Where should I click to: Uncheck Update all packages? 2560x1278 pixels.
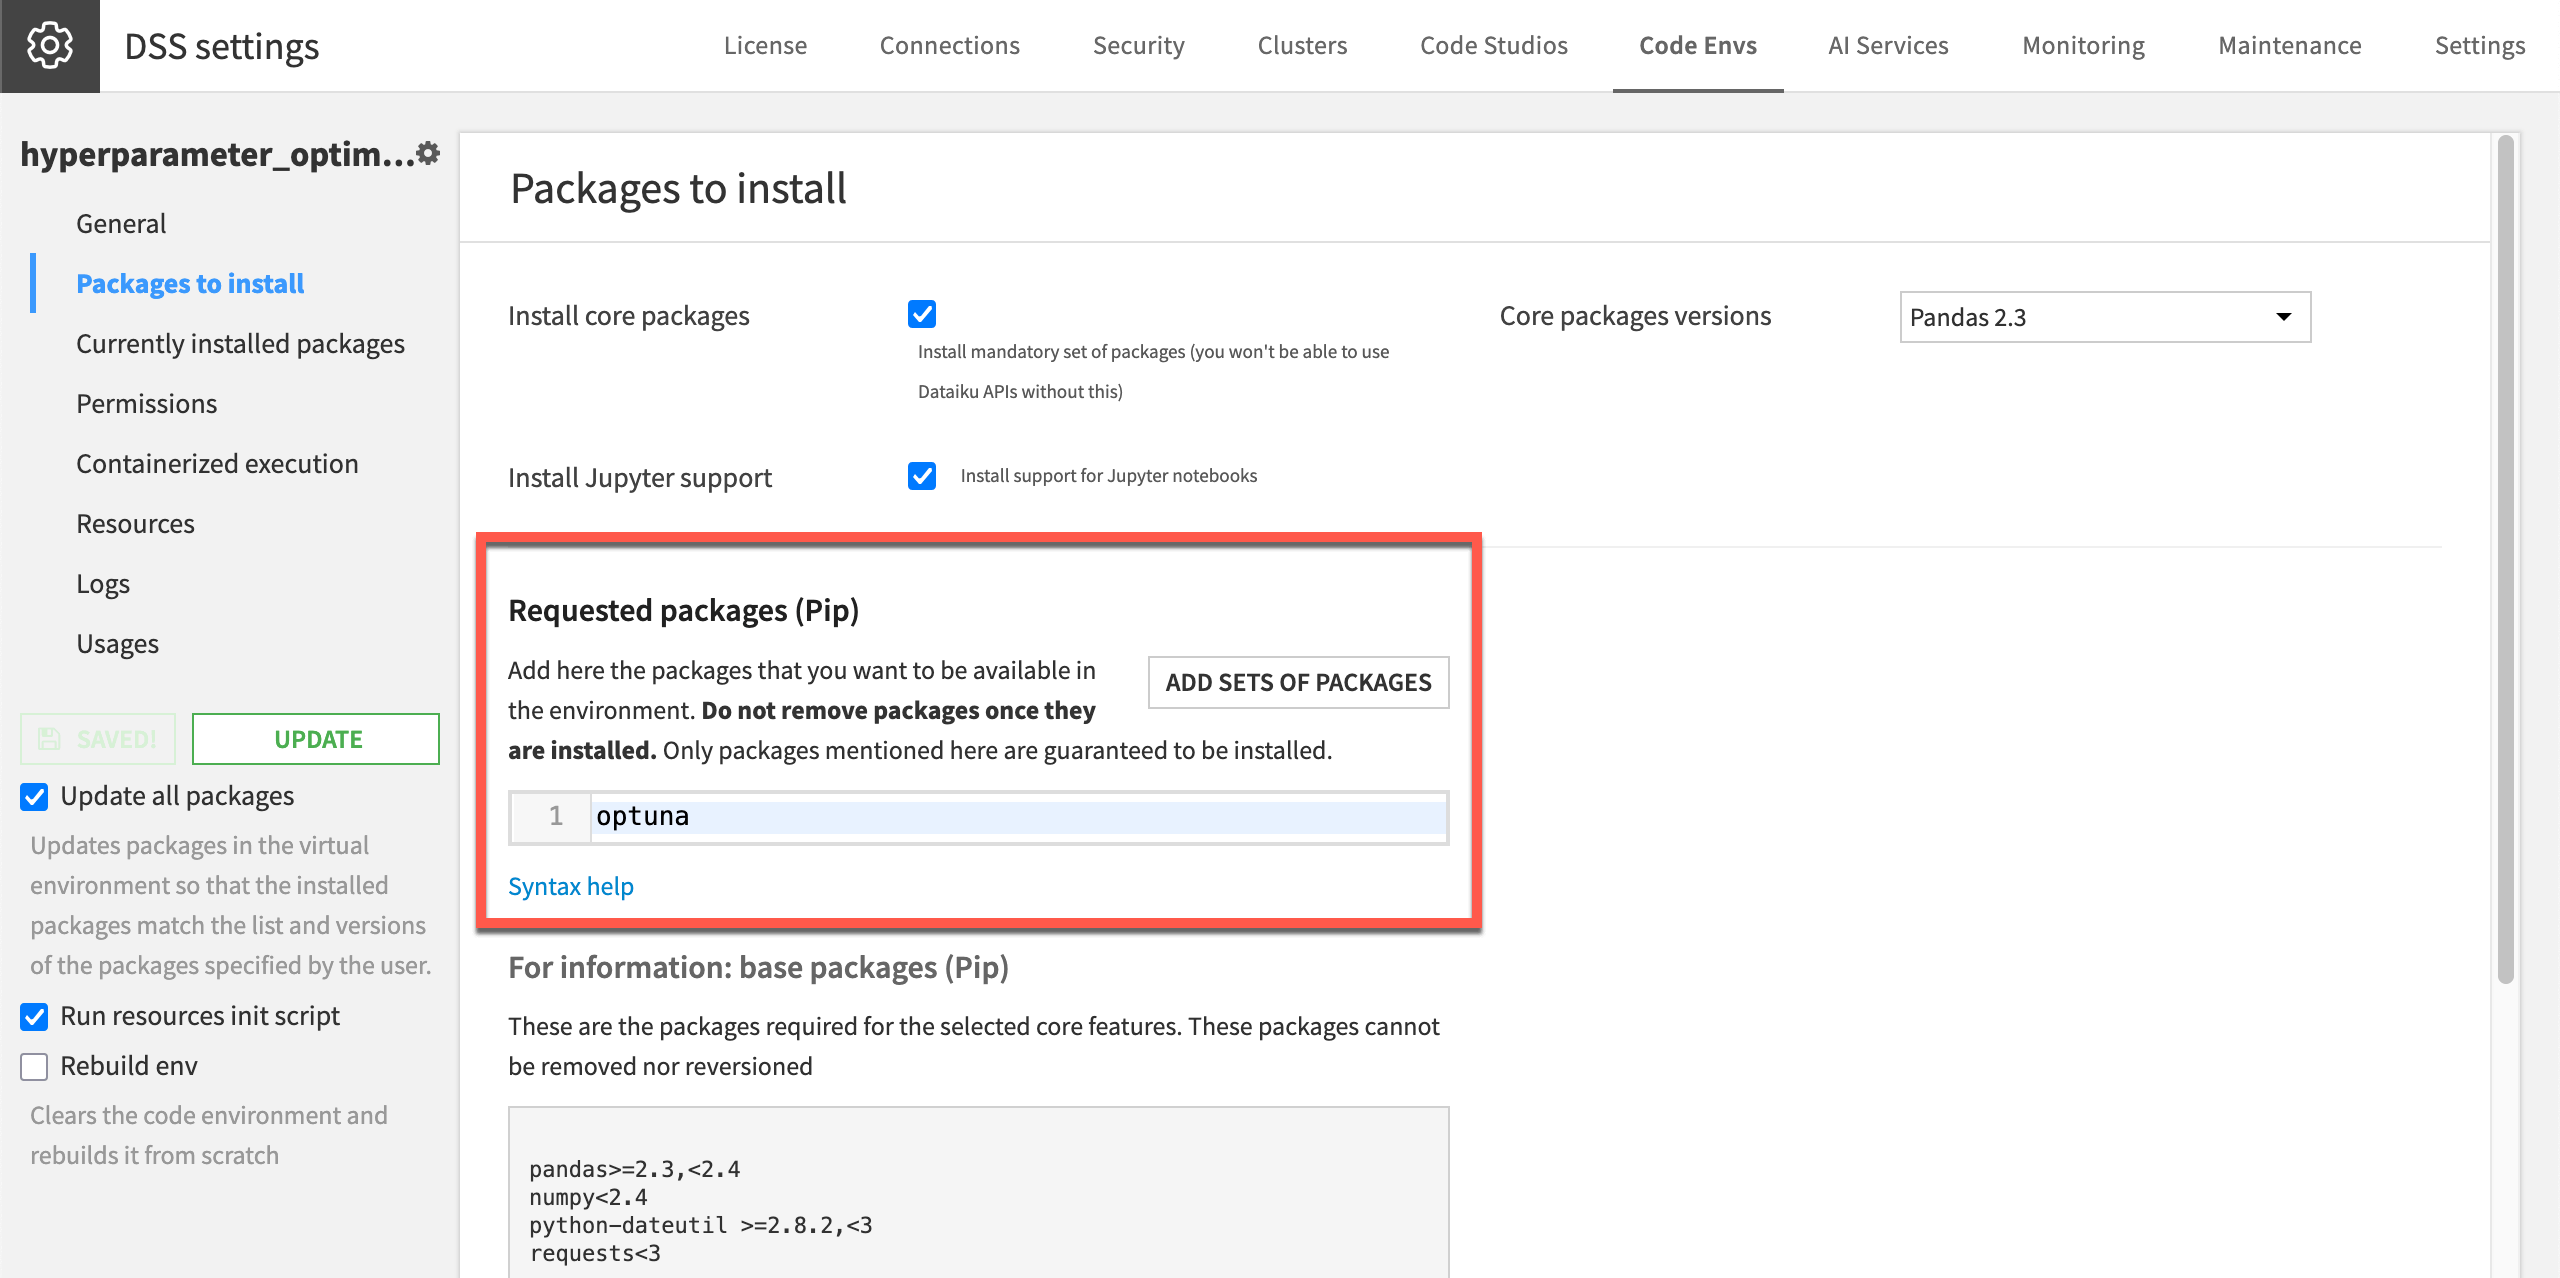click(x=34, y=797)
